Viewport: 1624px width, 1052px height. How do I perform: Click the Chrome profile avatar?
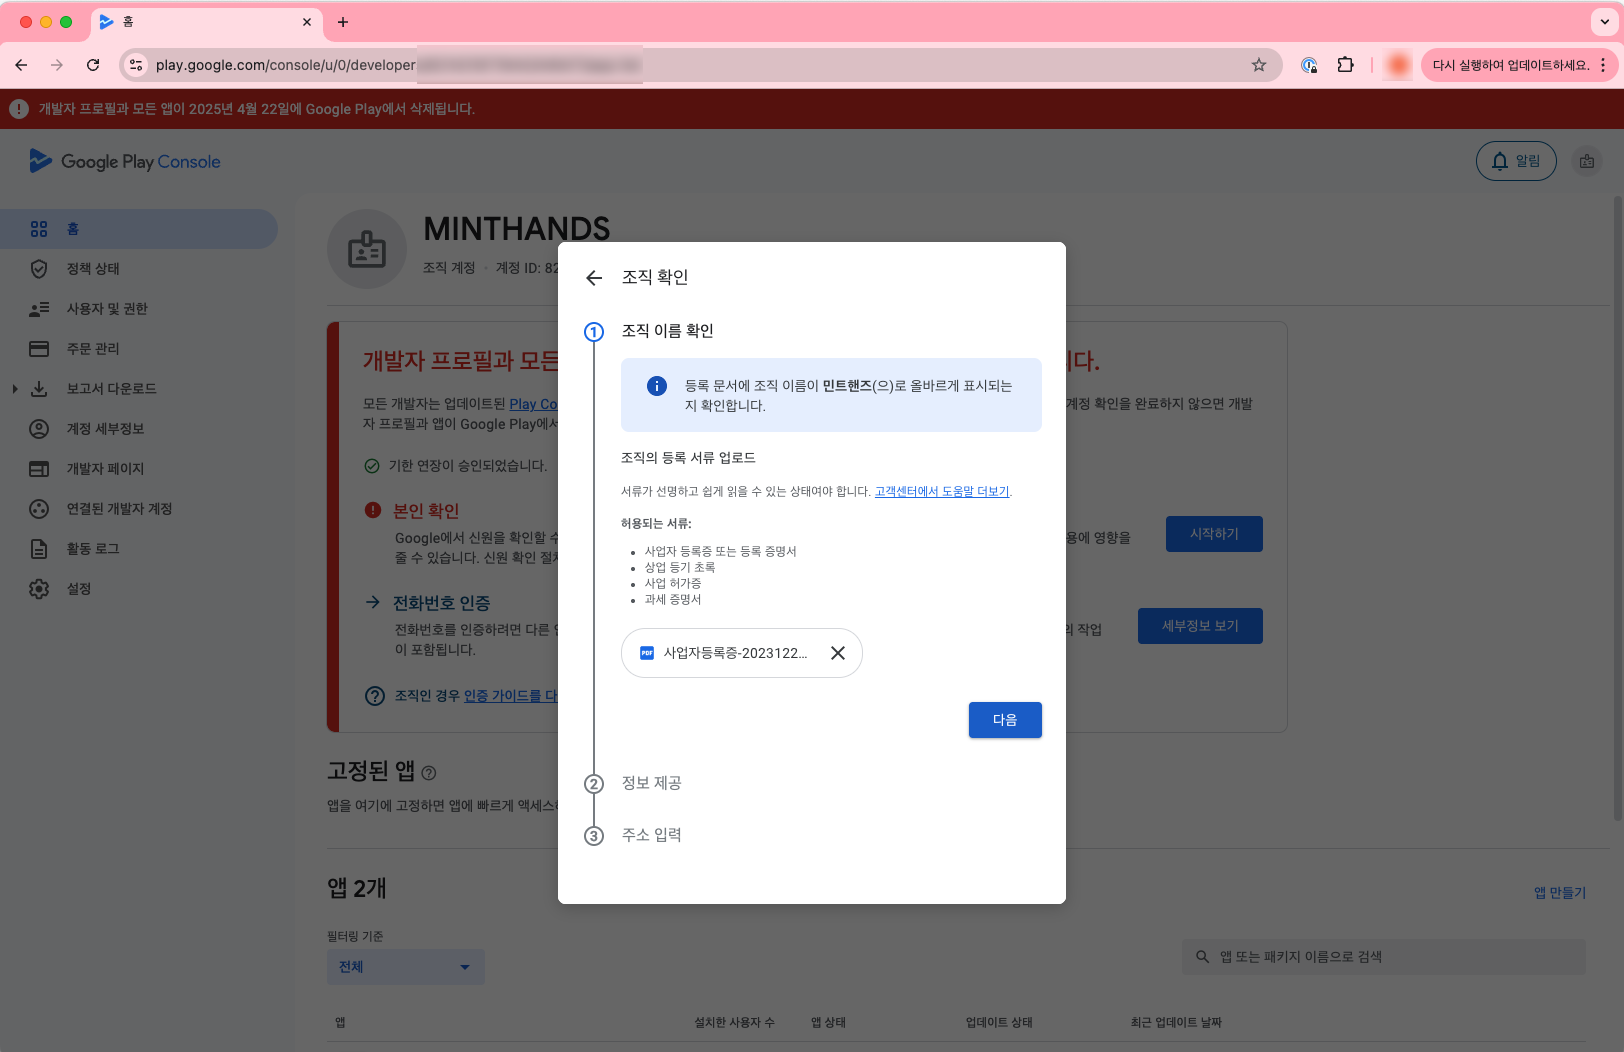point(1399,65)
